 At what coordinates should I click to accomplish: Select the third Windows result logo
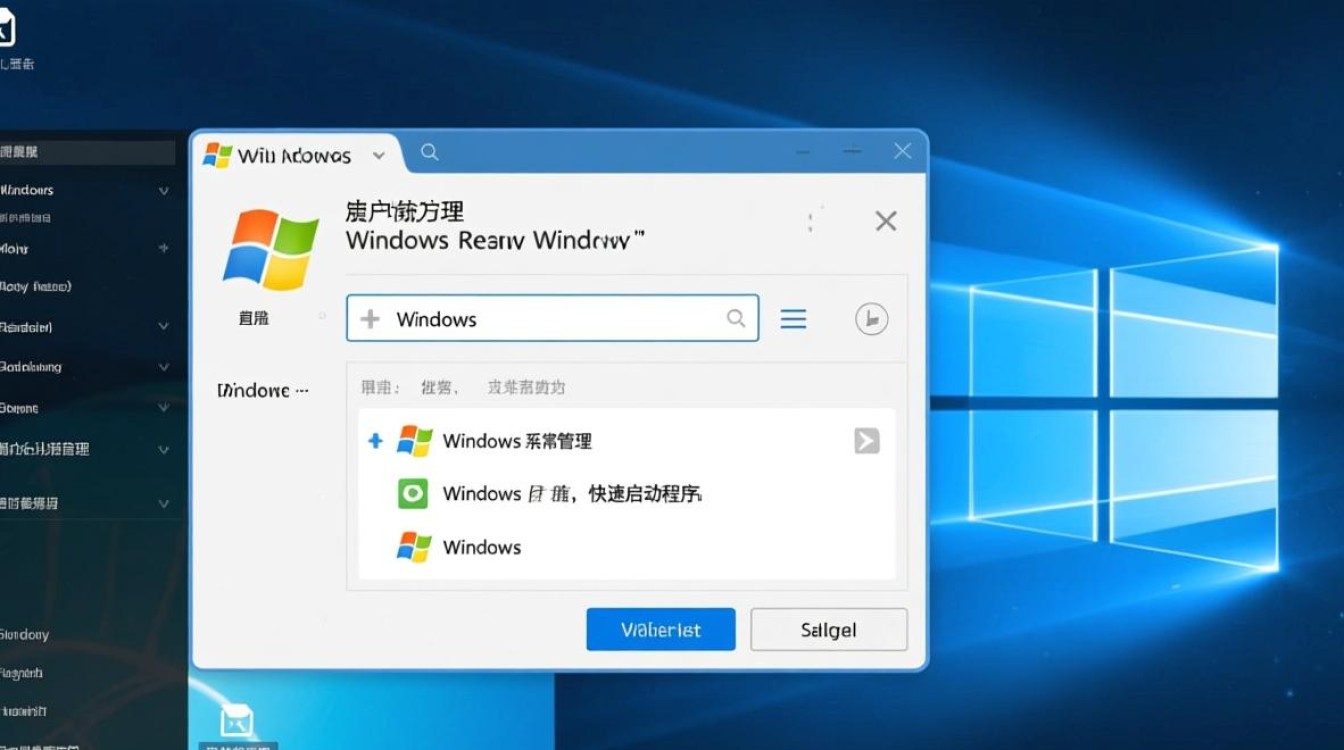pos(413,547)
